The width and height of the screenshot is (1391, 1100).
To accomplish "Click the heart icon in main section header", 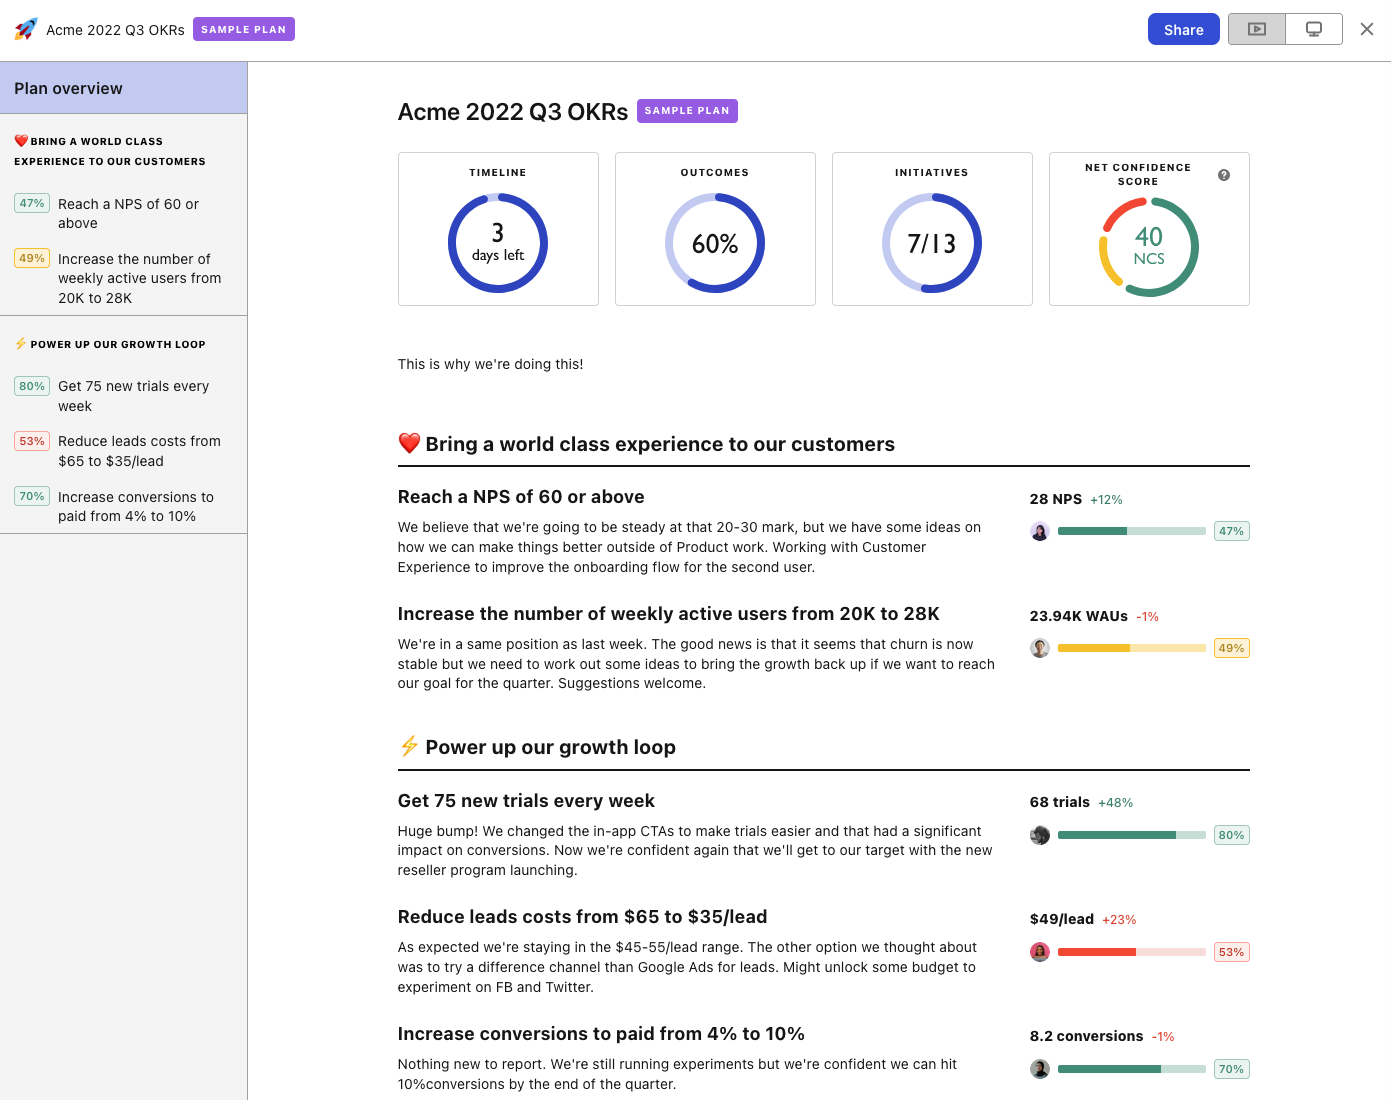I will pos(409,443).
